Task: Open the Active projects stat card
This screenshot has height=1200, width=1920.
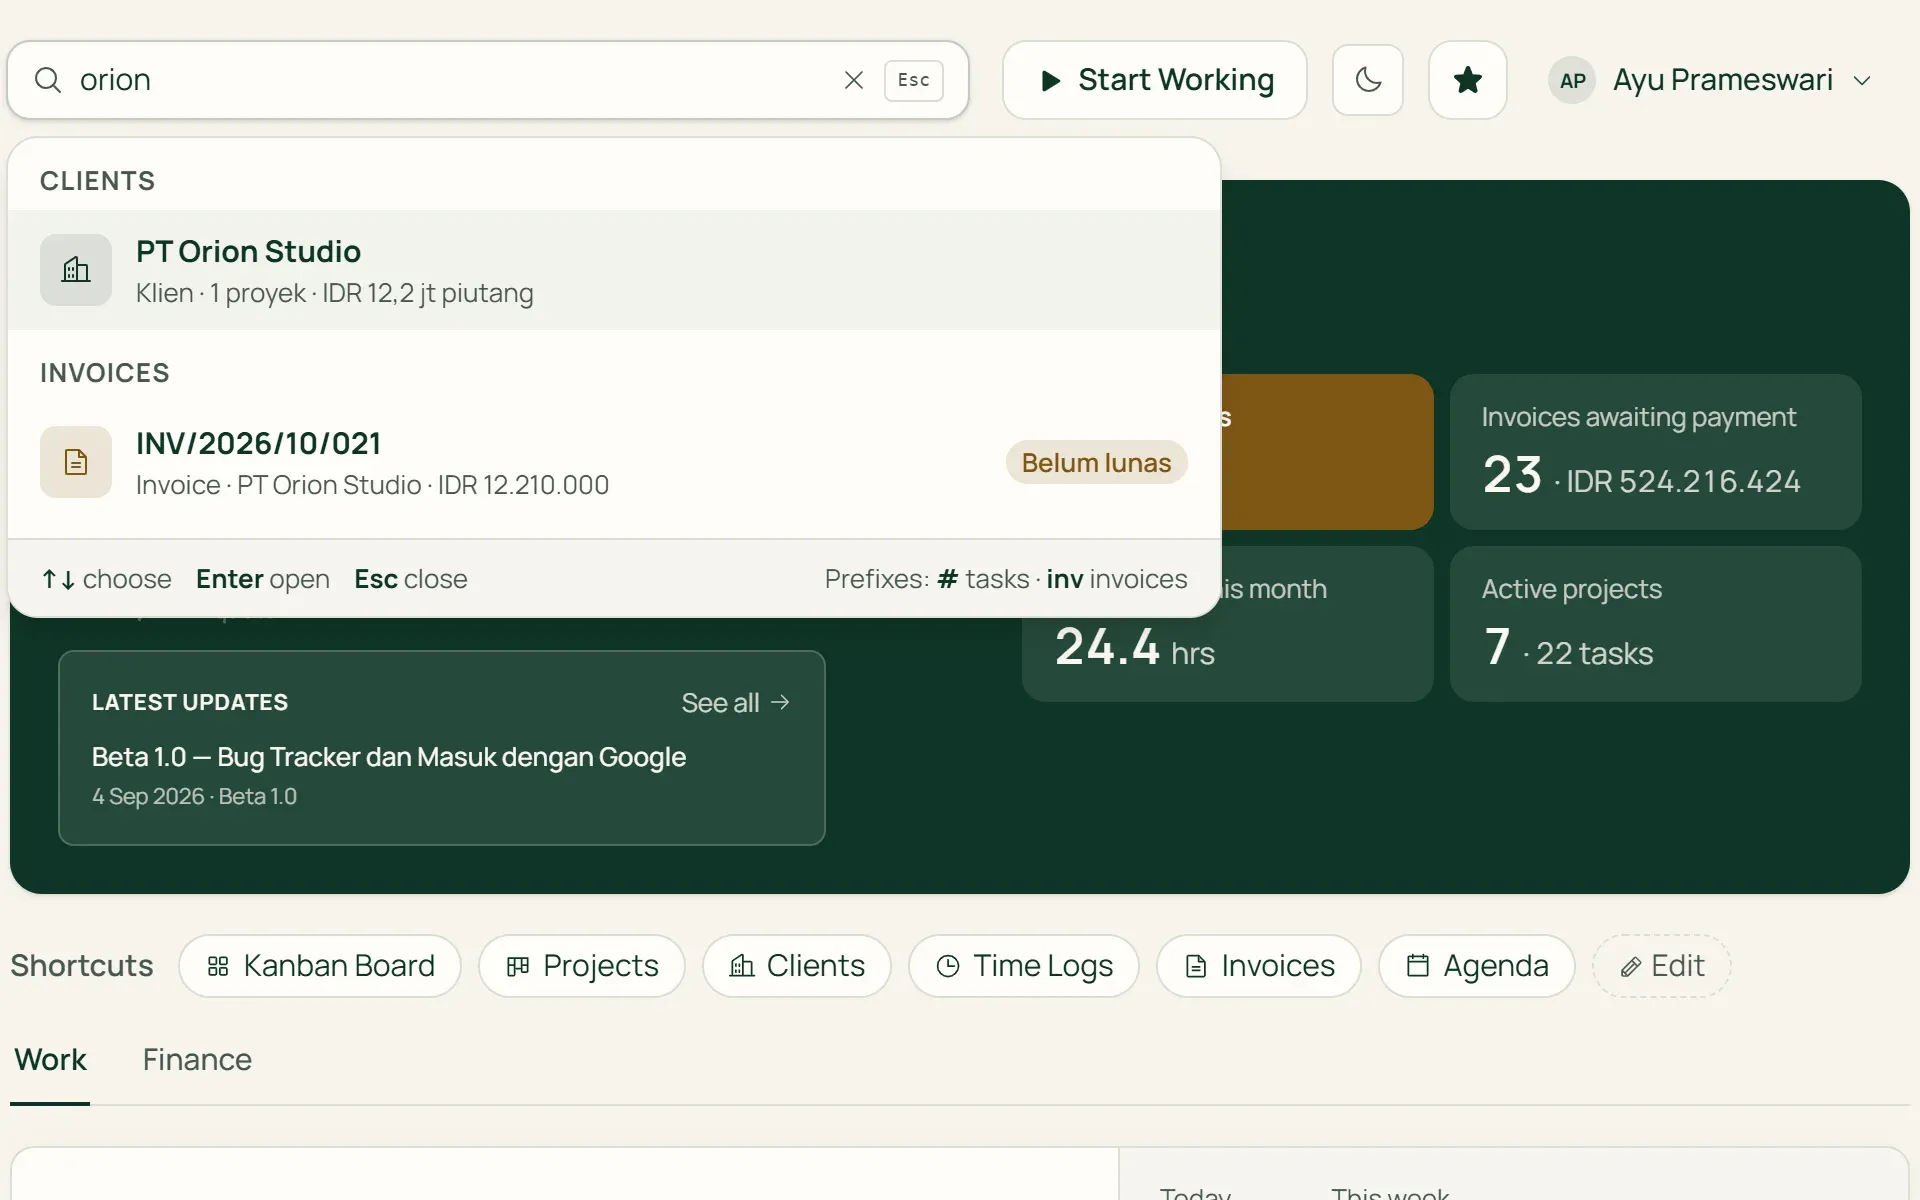Action: [x=1655, y=624]
